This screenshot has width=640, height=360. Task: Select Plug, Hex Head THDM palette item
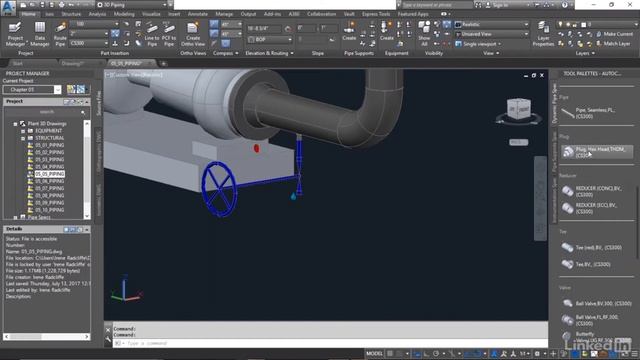click(597, 152)
